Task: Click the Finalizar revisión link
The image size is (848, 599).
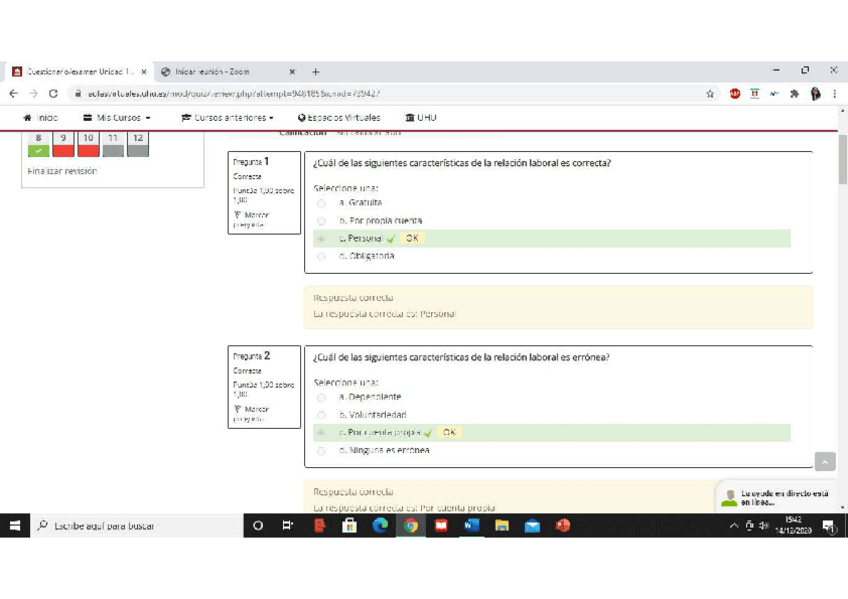Action: click(x=62, y=171)
